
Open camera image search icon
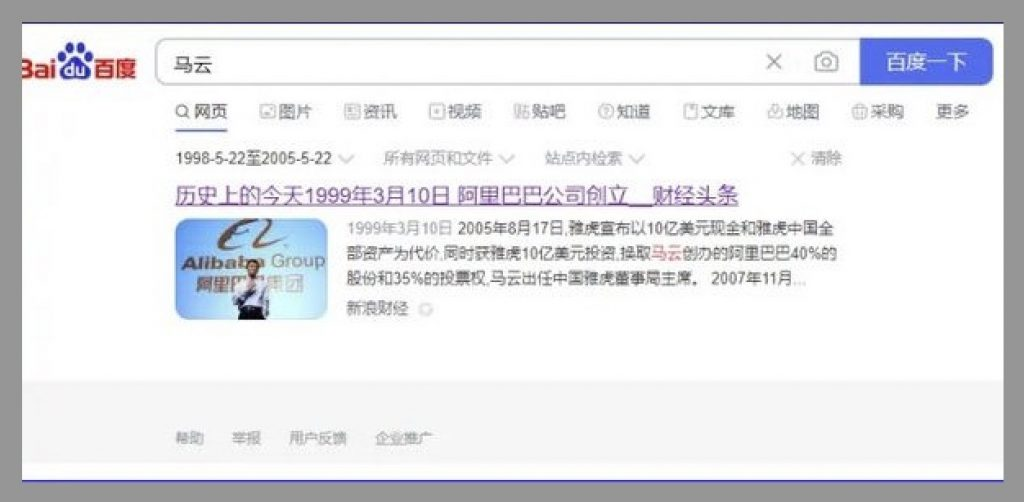pyautogui.click(x=826, y=62)
